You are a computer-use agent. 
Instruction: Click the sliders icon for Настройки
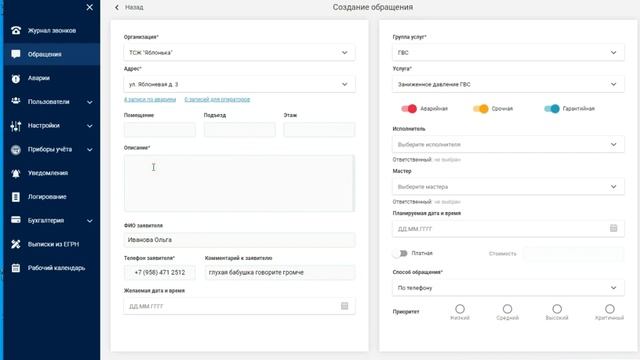(x=16, y=126)
